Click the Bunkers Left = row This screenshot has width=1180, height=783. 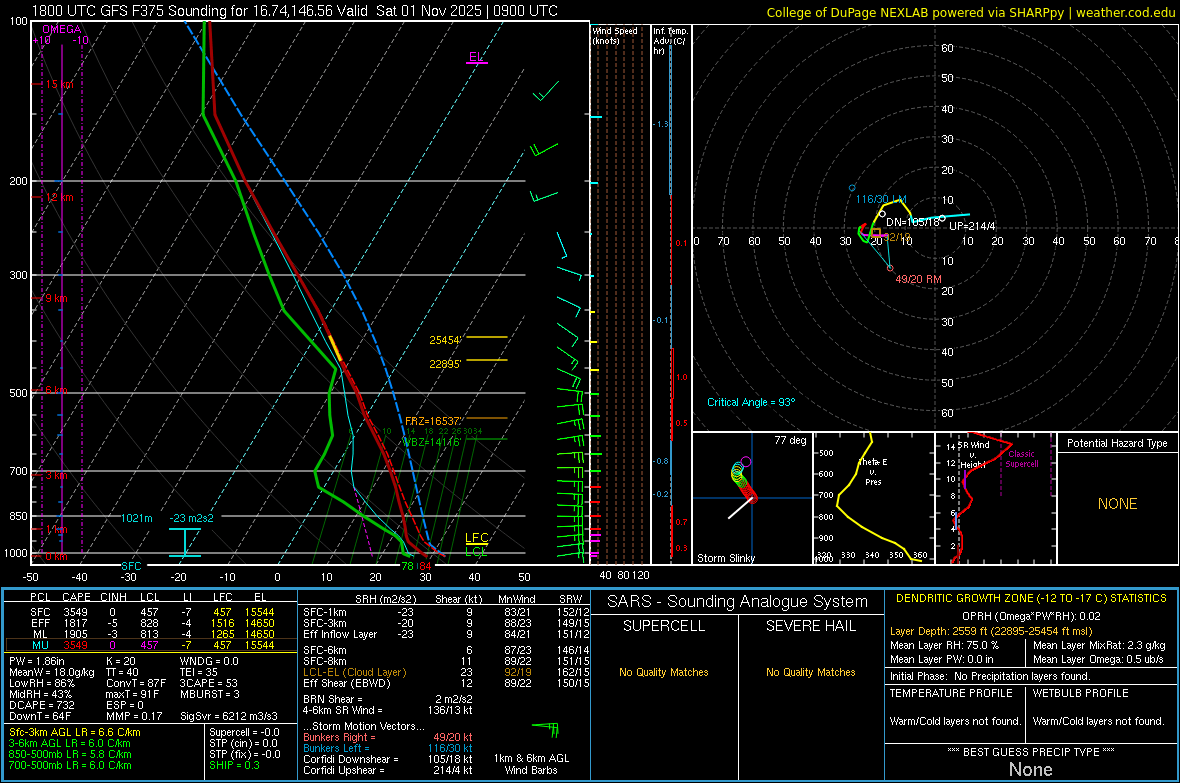(x=388, y=748)
